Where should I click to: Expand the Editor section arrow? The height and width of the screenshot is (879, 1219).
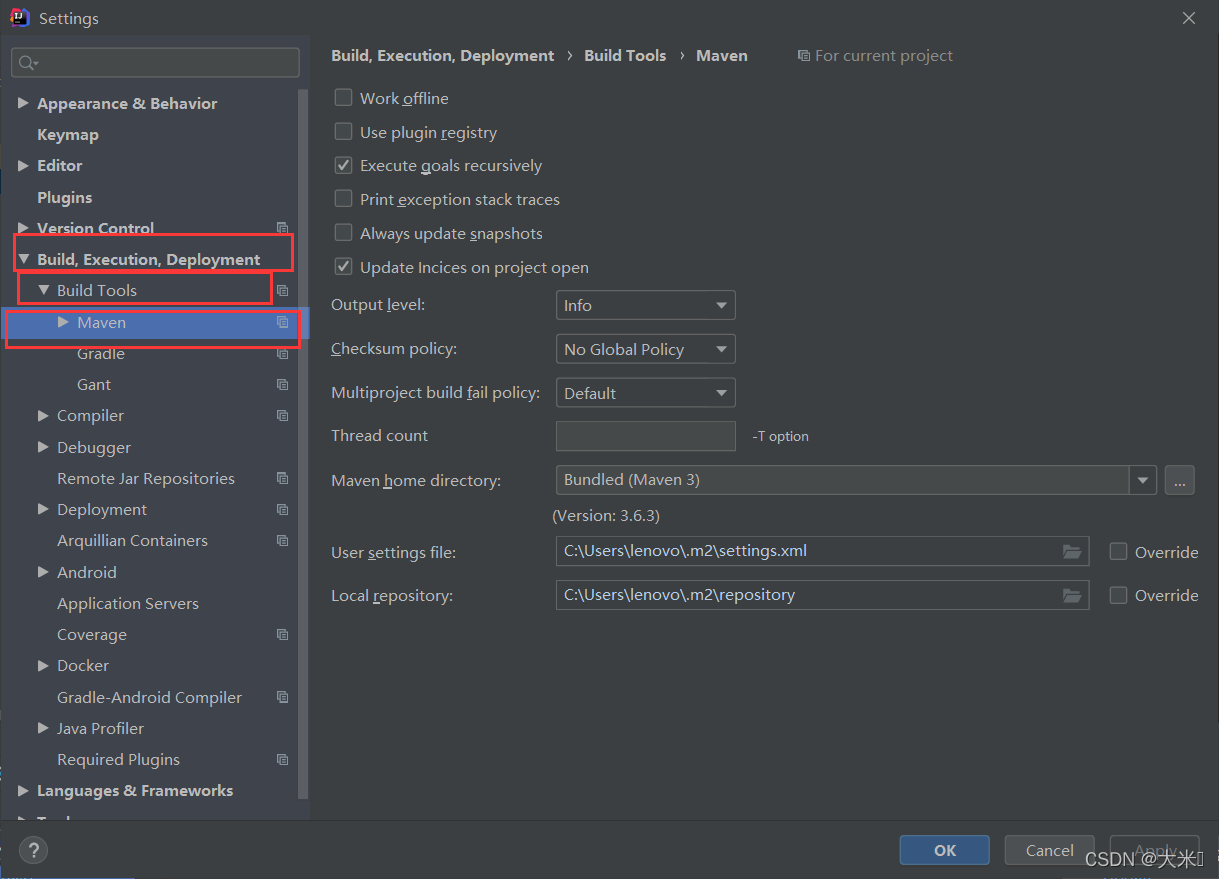coord(23,165)
